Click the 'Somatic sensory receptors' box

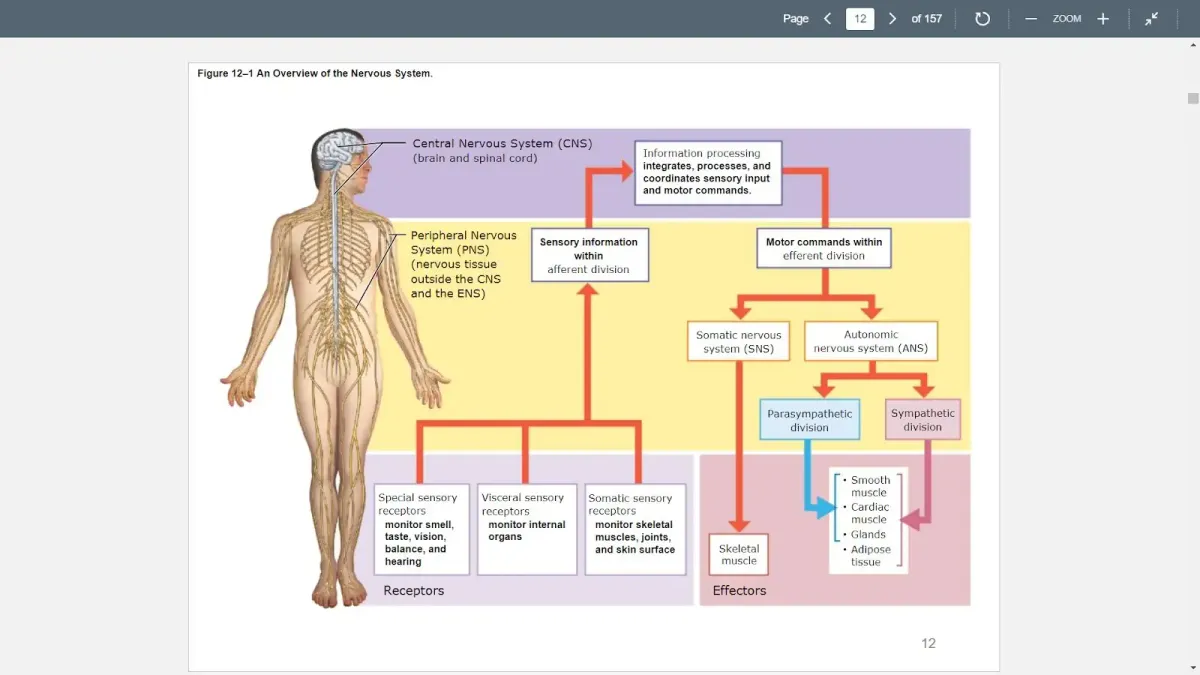click(635, 529)
